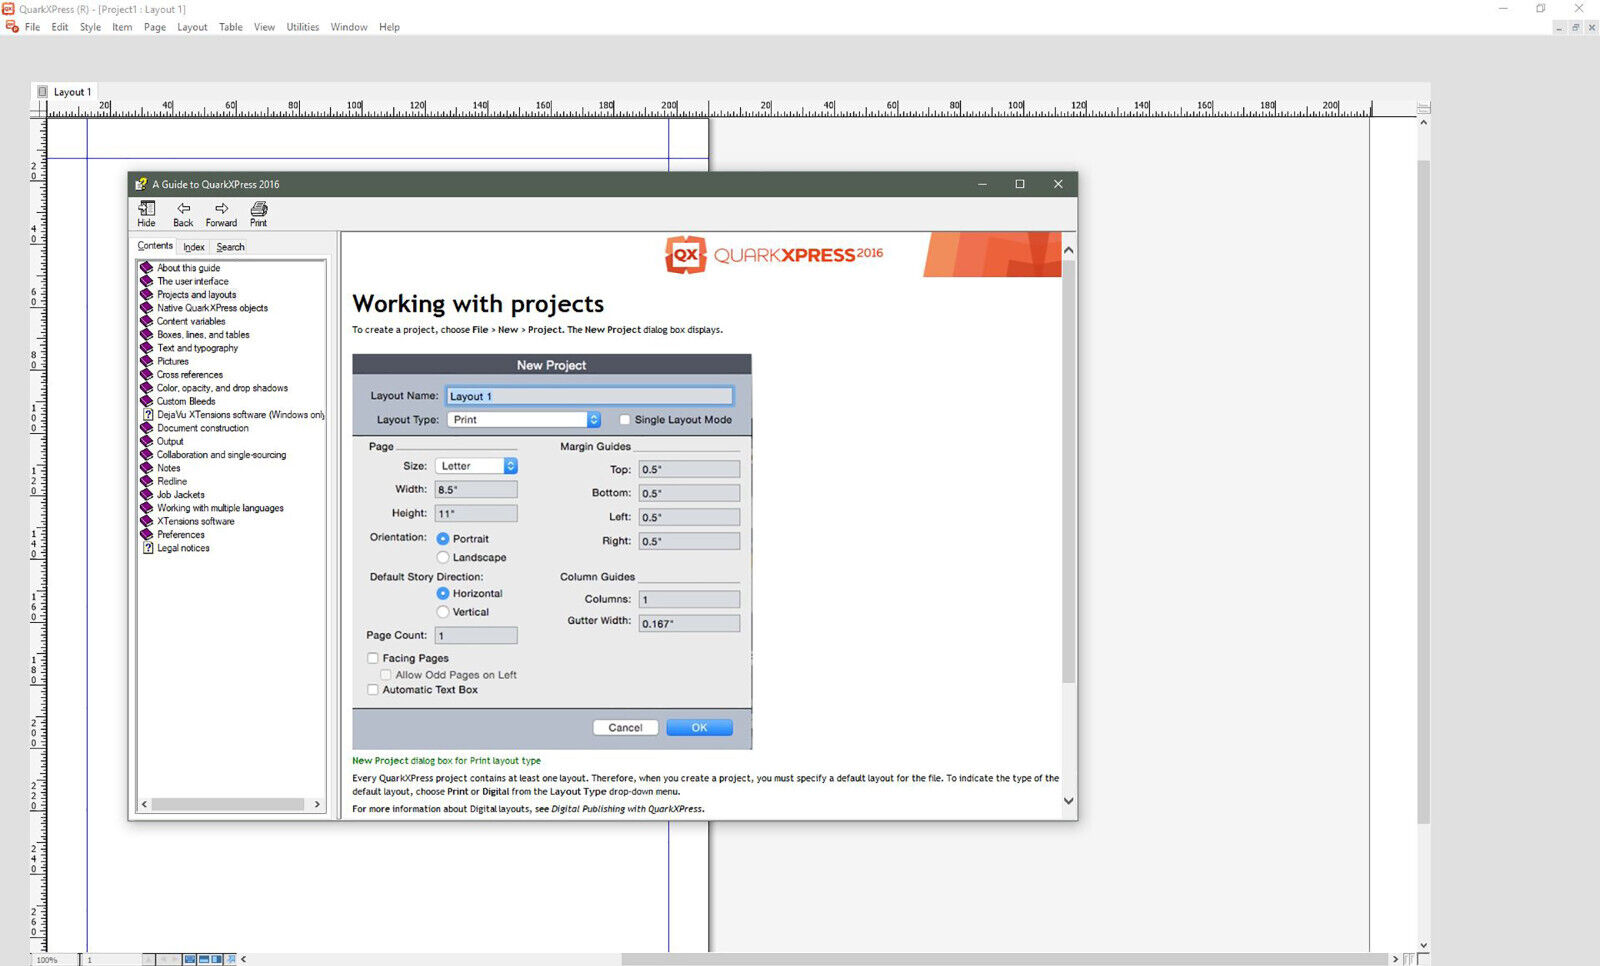Open the Style menu
Viewport: 1600px width, 966px height.
90,27
